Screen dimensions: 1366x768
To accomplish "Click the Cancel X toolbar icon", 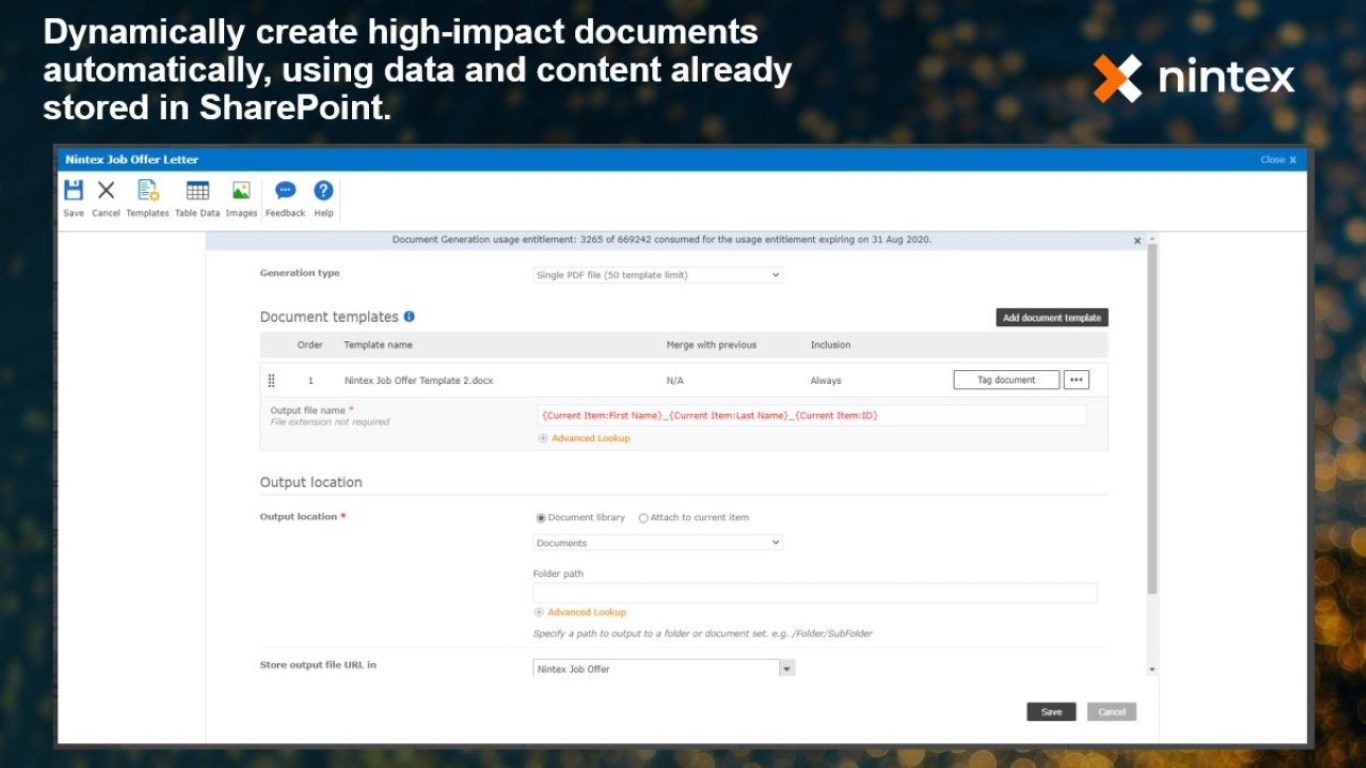I will 106,198.
